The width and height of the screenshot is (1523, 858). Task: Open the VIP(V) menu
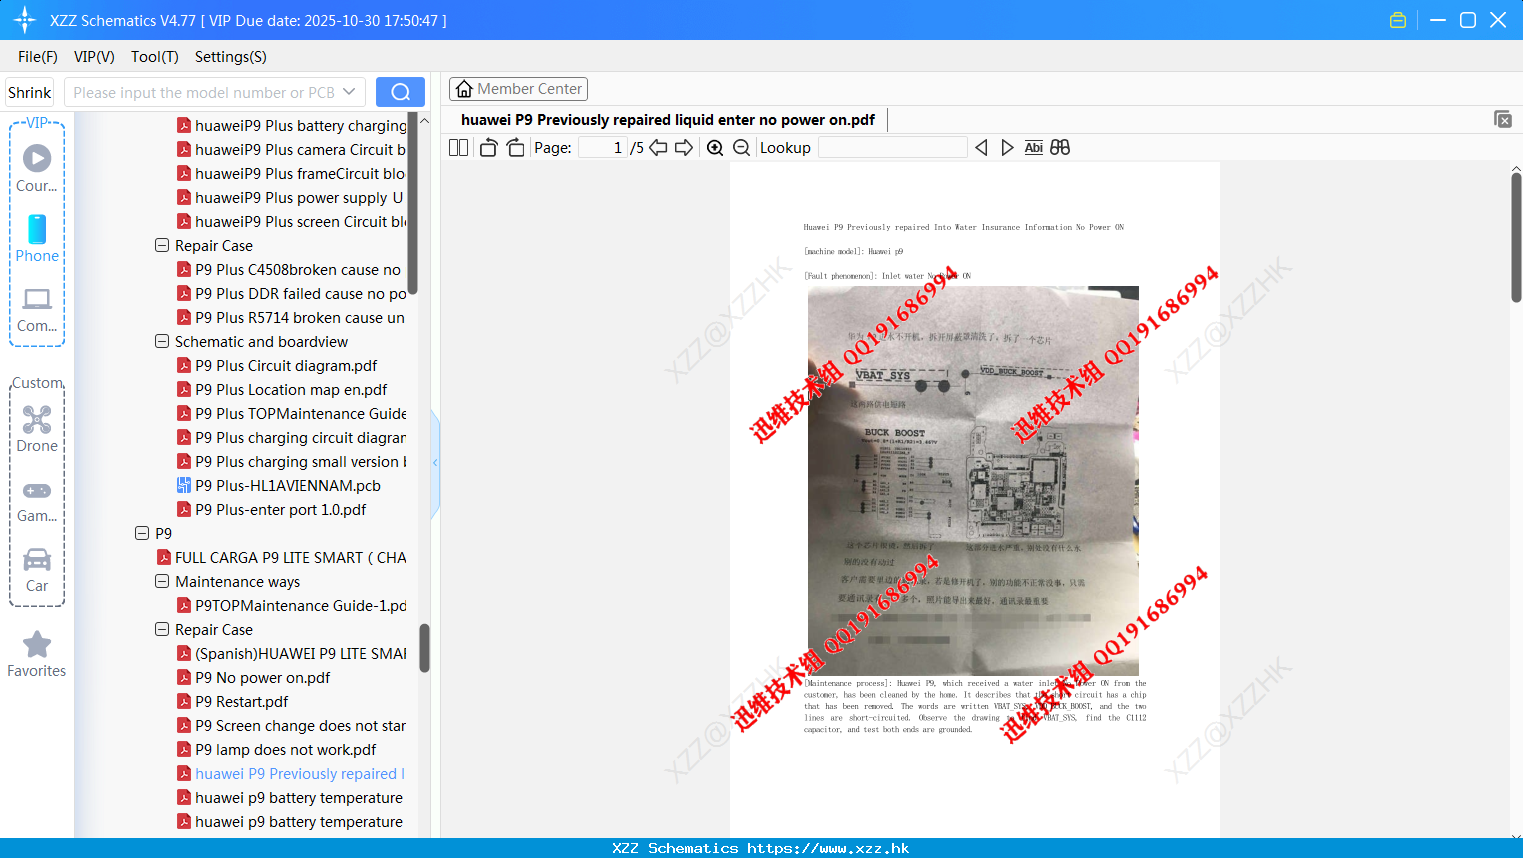point(94,57)
